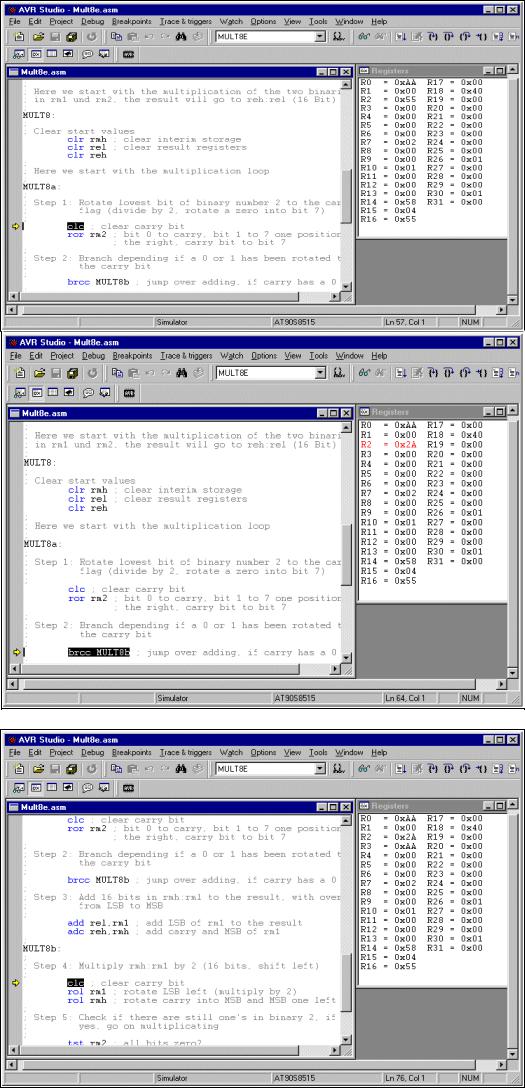525x1088 pixels.
Task: Click highlighted 'clc' instruction in top code window
Action: [76, 226]
